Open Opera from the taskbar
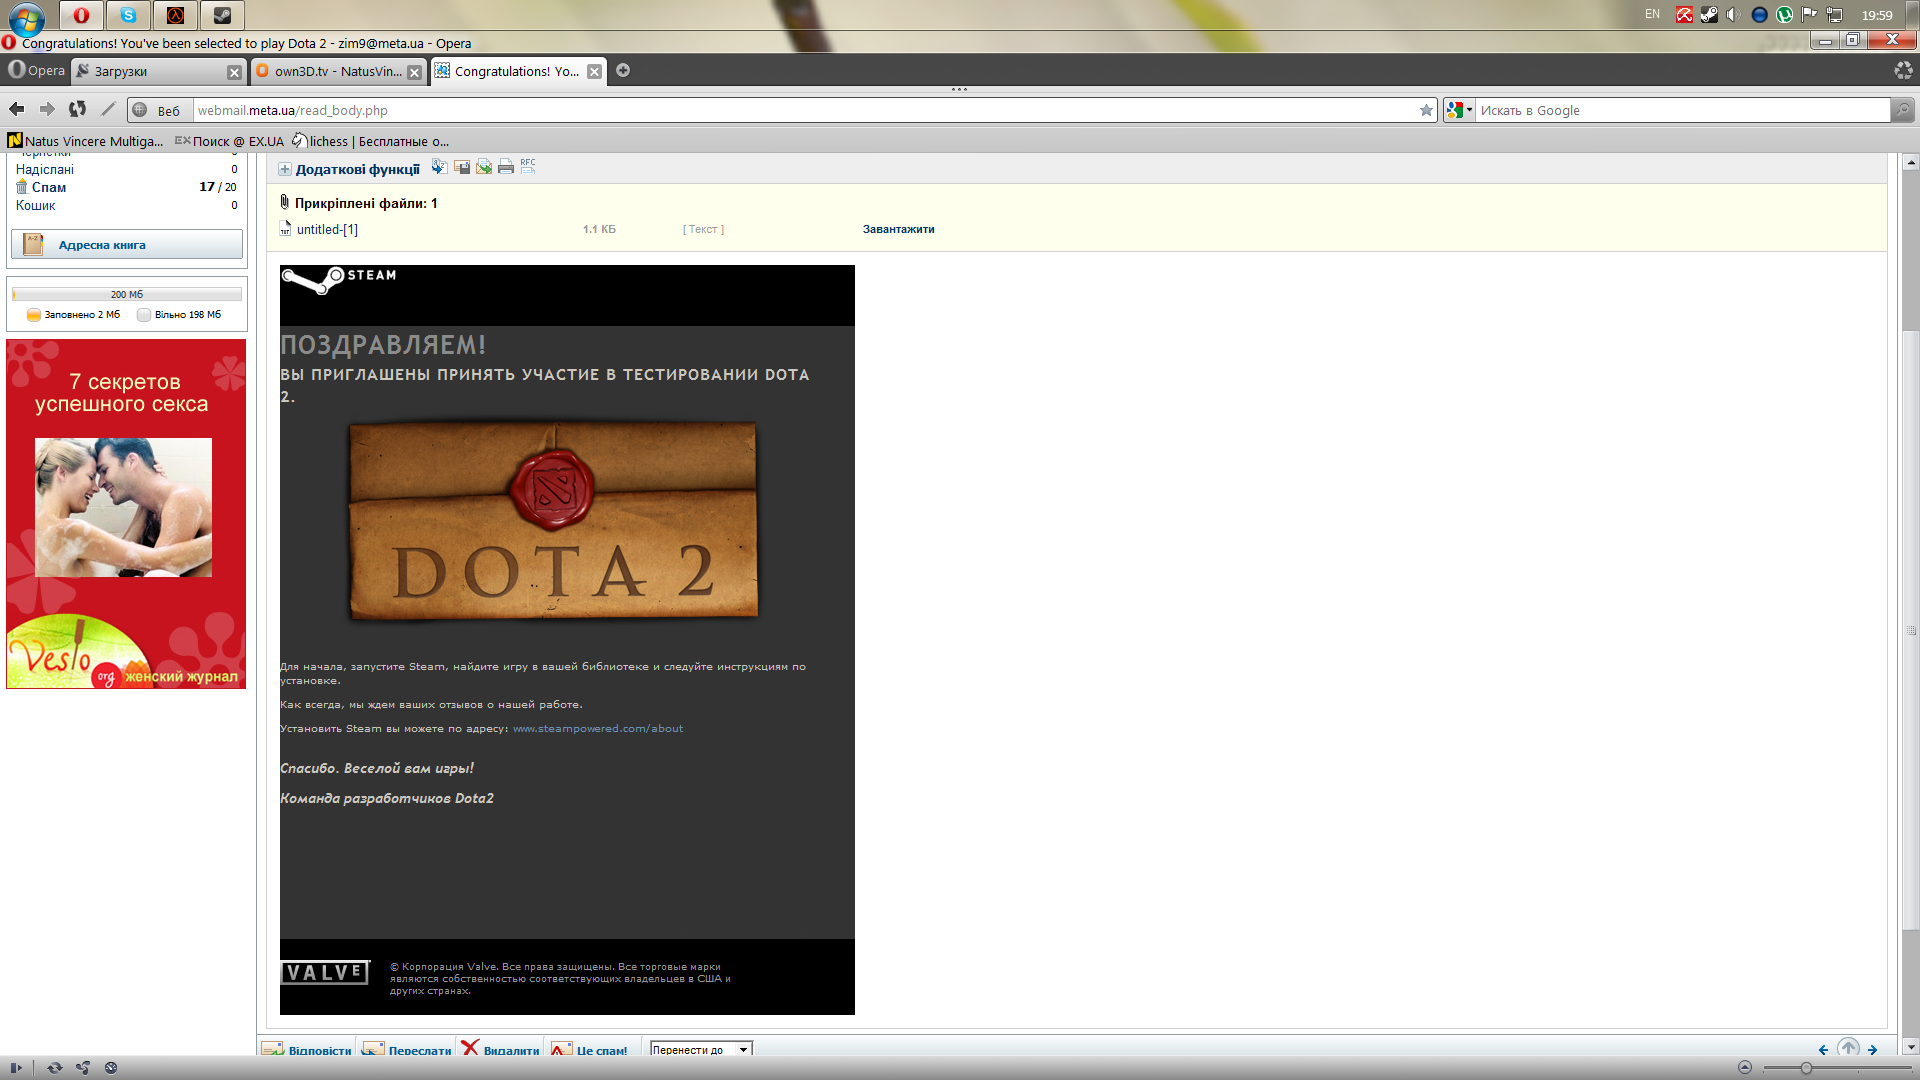Screen dimensions: 1920x1080 (x=81, y=15)
